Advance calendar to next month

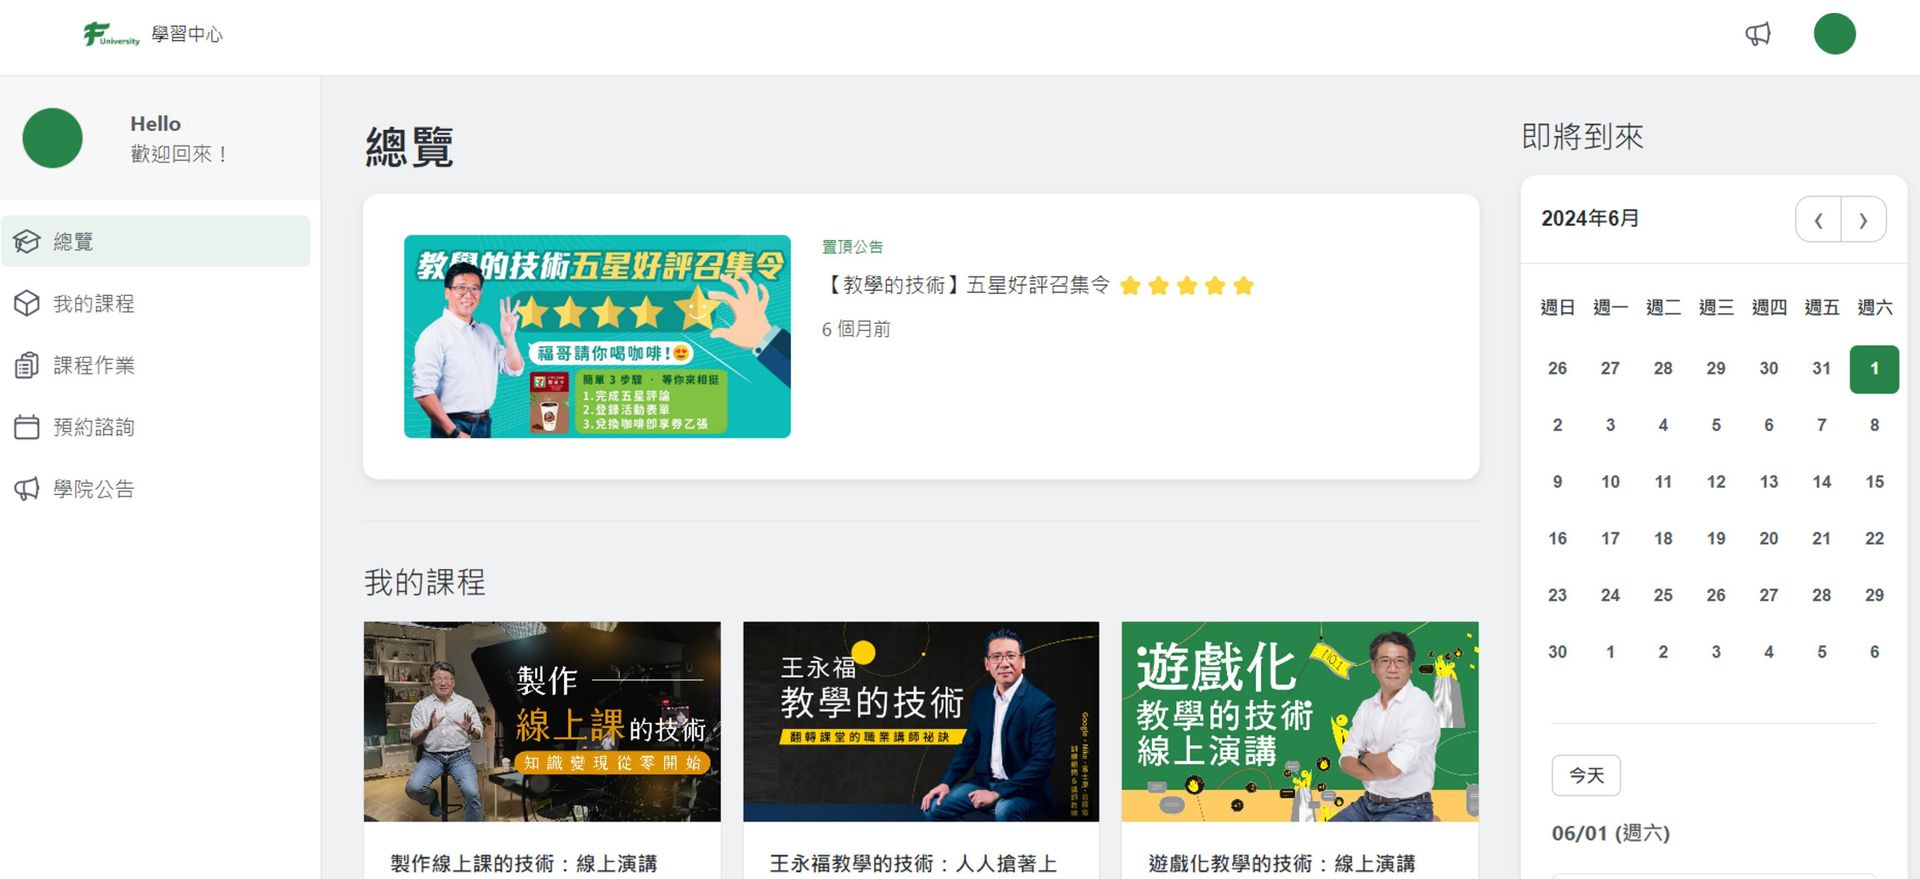1863,220
